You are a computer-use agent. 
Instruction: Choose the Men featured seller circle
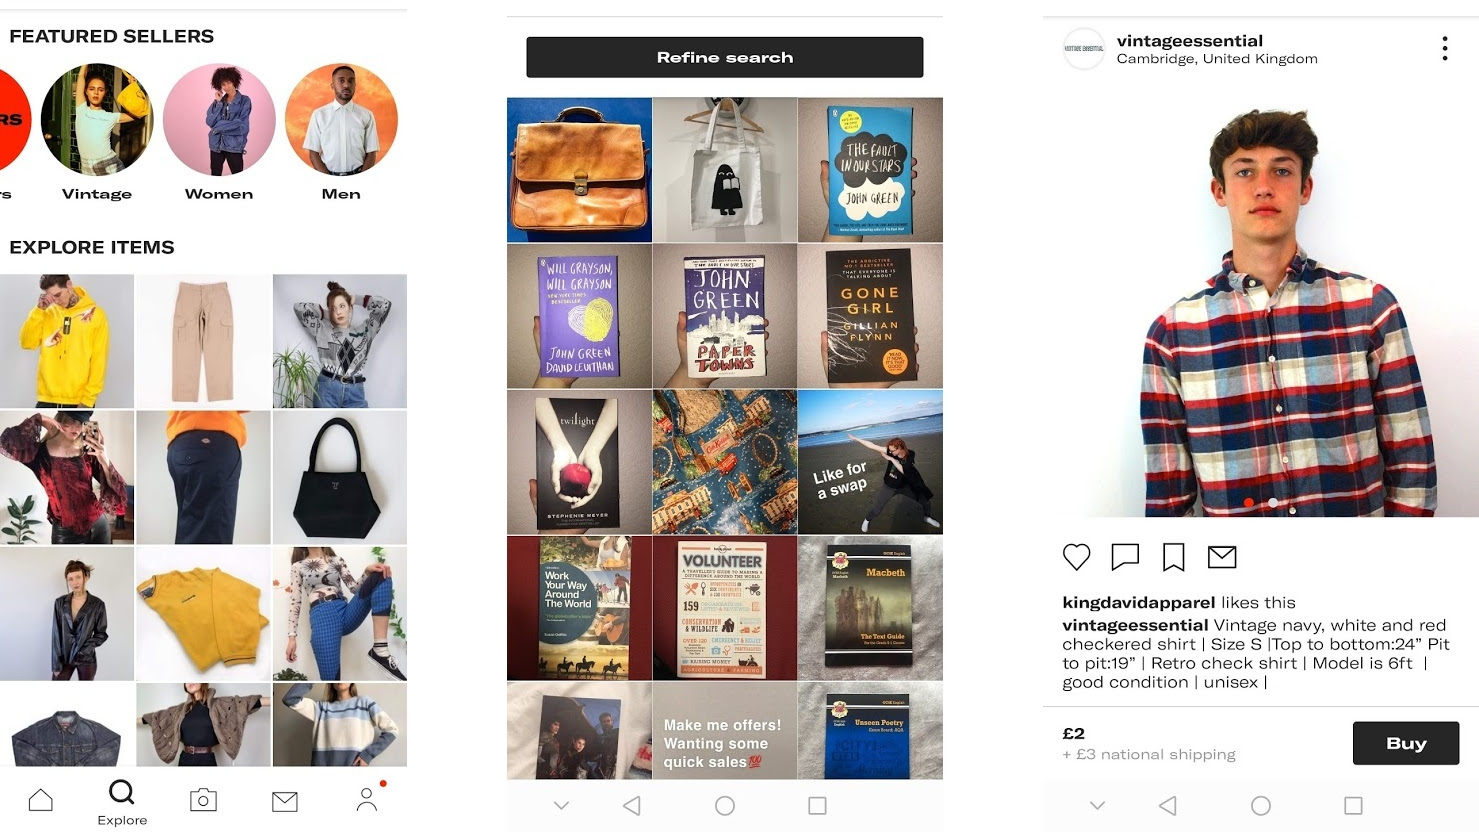341,120
